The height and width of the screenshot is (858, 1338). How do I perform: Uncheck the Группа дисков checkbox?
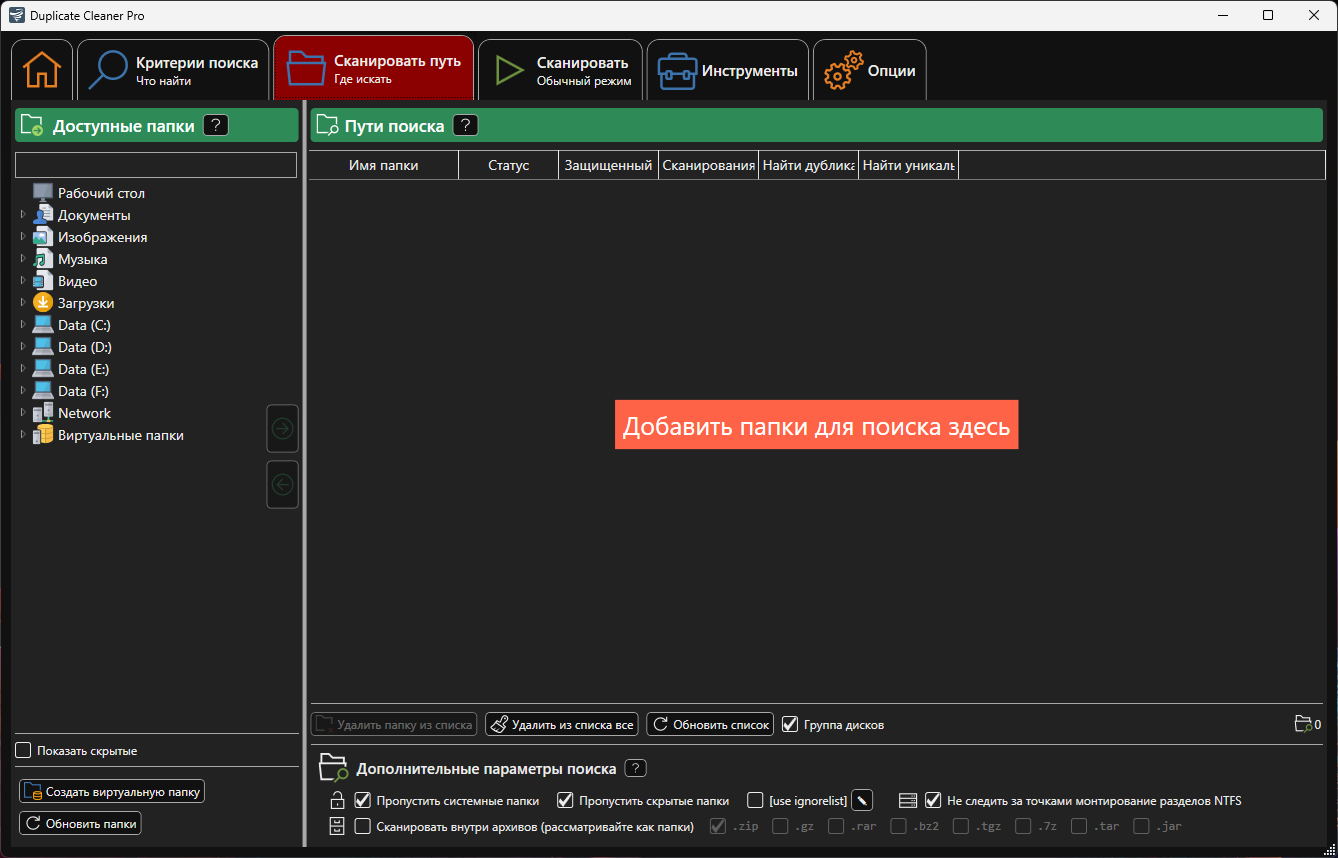pos(790,724)
